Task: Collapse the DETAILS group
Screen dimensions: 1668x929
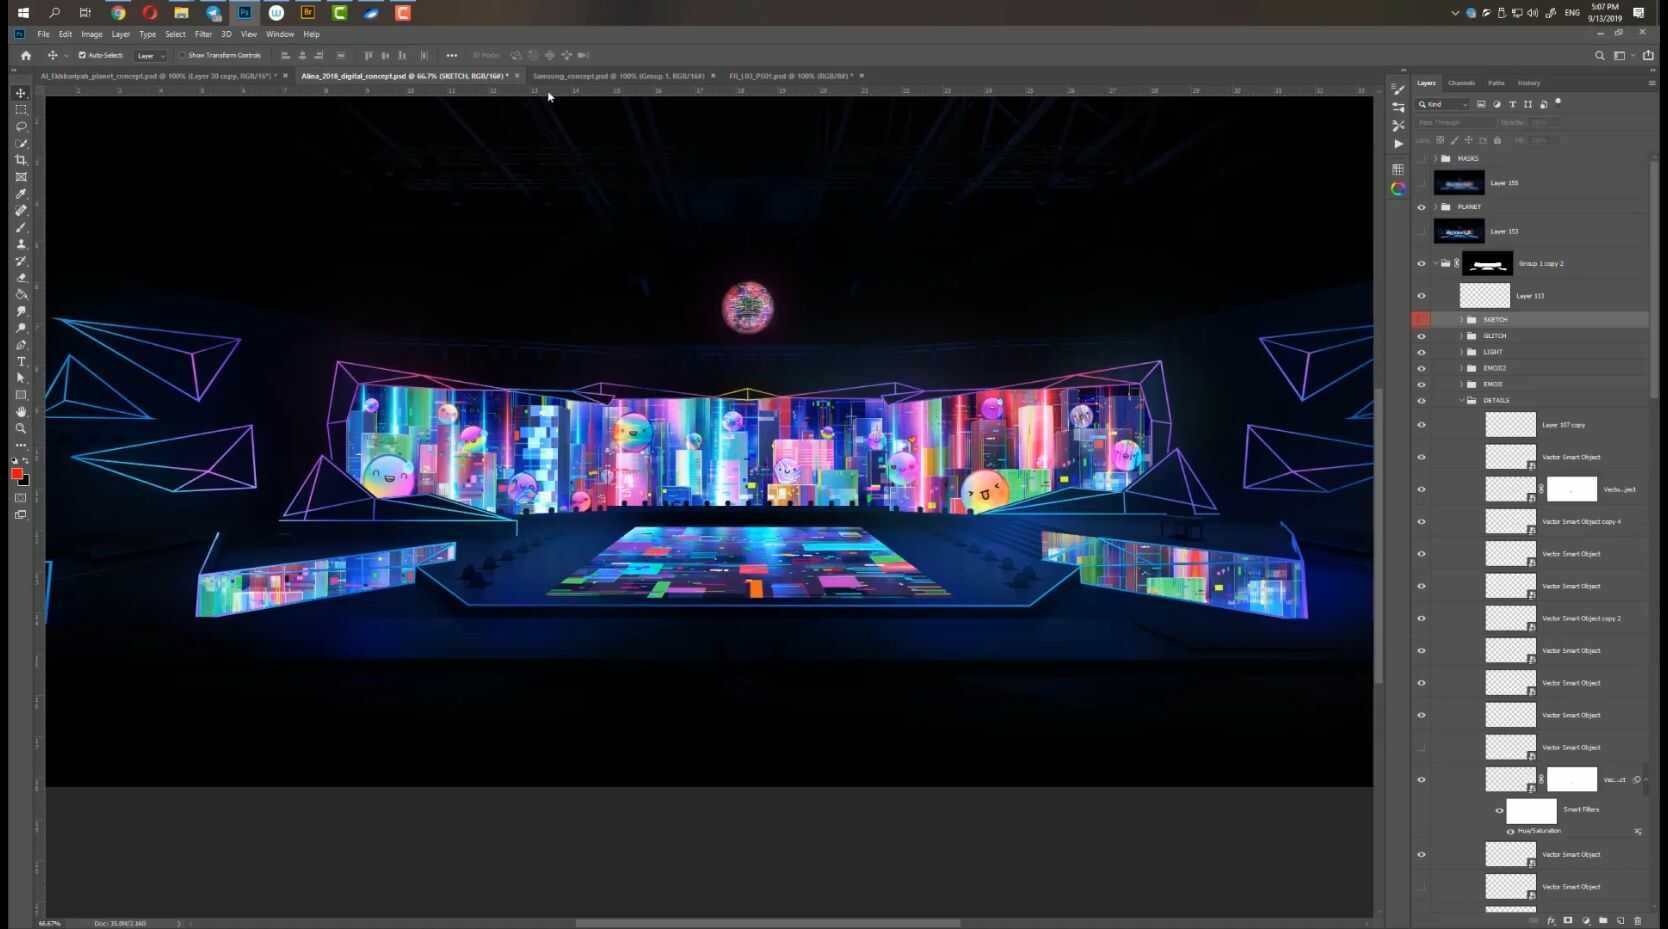Action: [x=1462, y=401]
